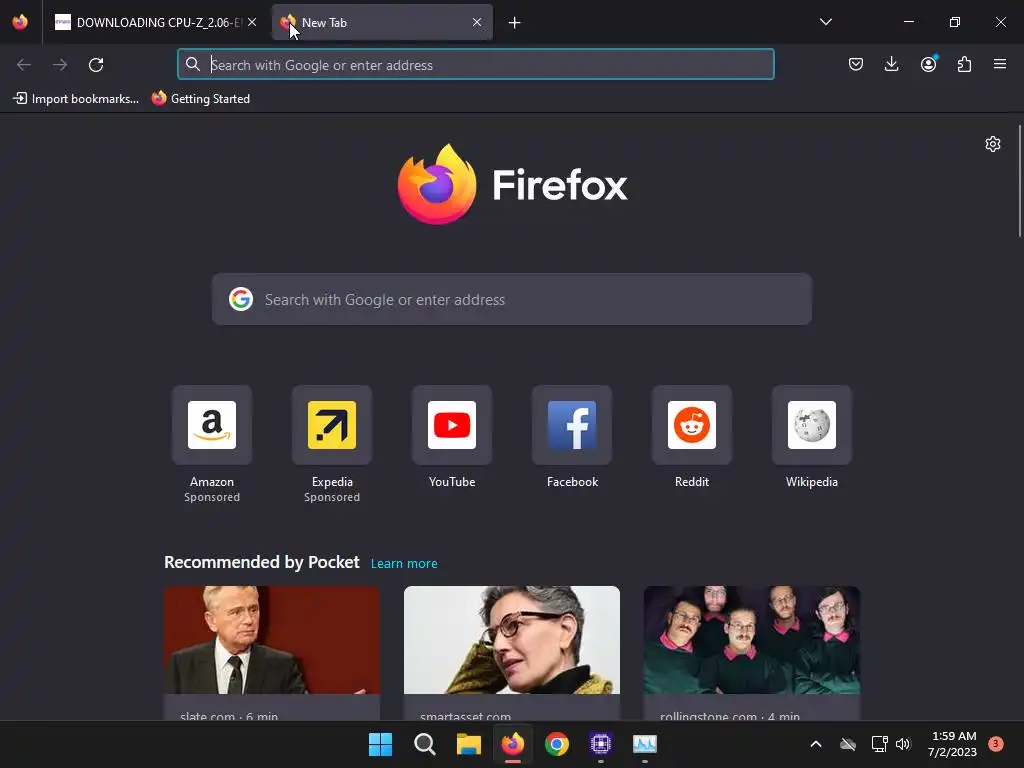Click Learn more beside Recommended by Pocket

point(404,564)
